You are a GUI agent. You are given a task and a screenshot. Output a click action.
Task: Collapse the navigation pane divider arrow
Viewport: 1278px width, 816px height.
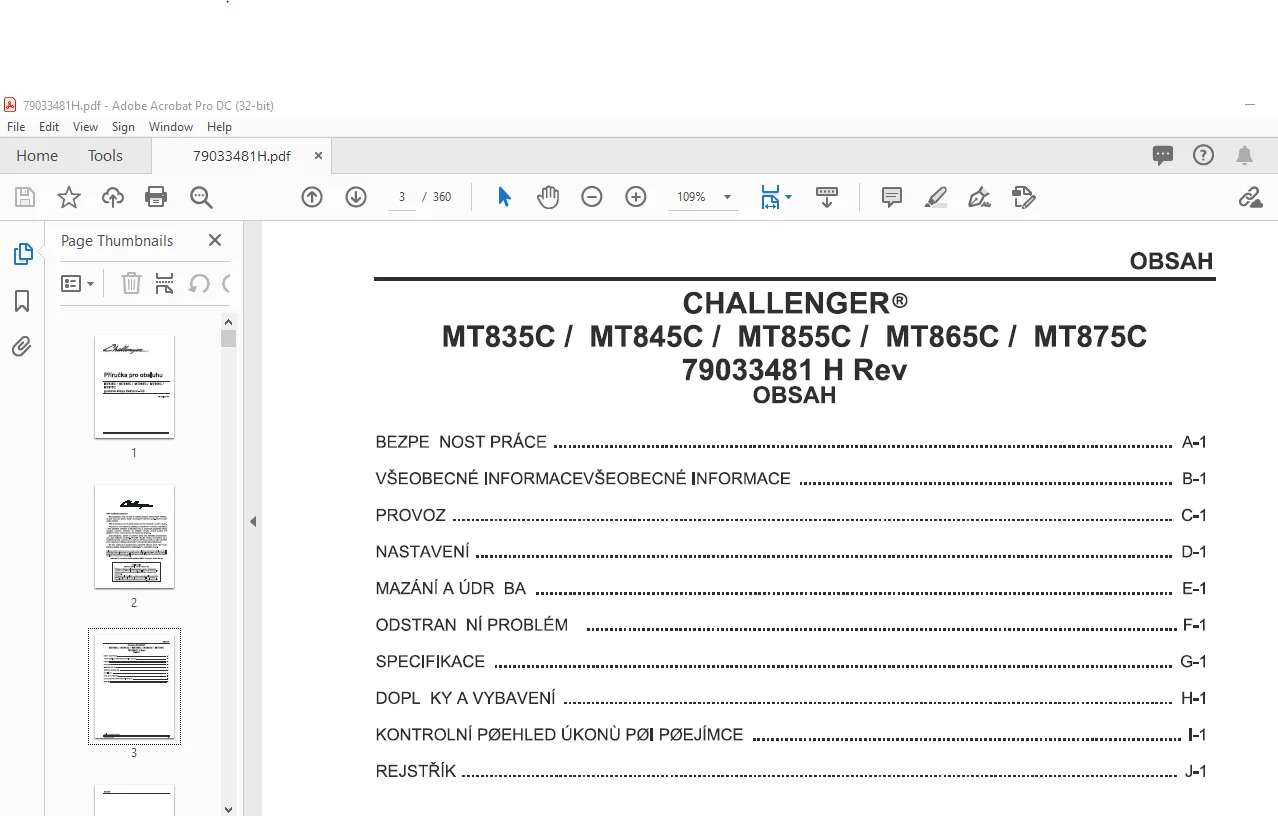point(253,521)
